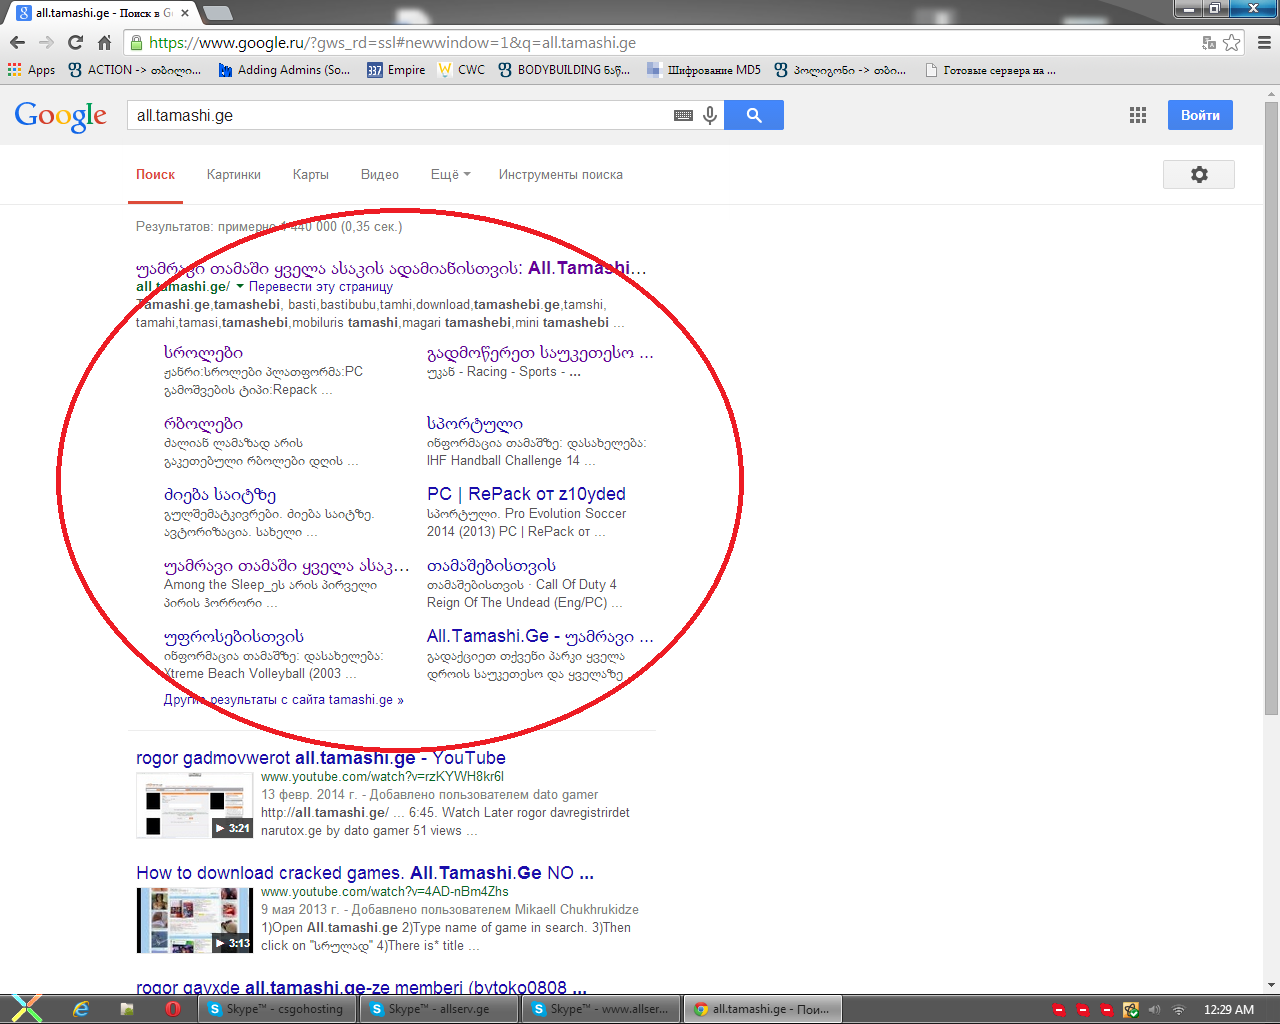Click the Google search input field
The image size is (1280, 1024).
[400, 115]
